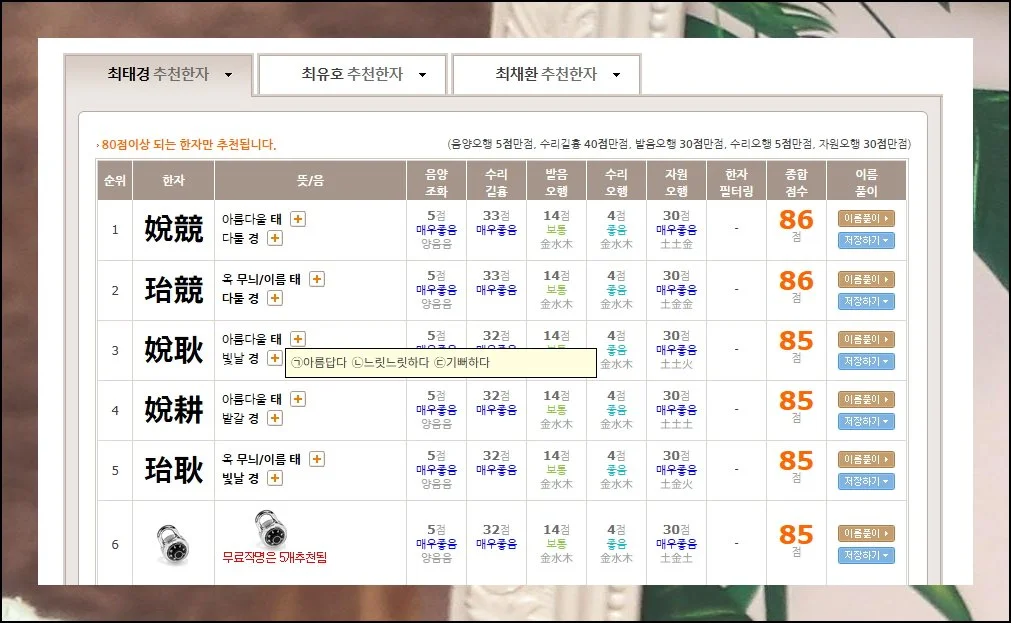Image resolution: width=1011 pixels, height=623 pixels.
Task: Click the lock icon in rank 6 한자 column
Action: 173,544
